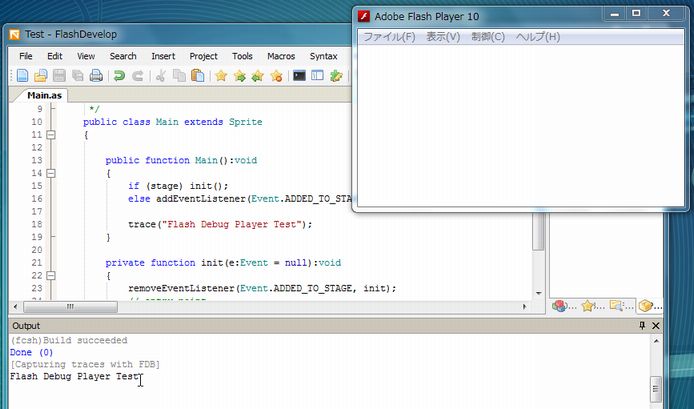This screenshot has height=409, width=694.
Task: Click the Output panel scrollbar thumb
Action: click(656, 390)
